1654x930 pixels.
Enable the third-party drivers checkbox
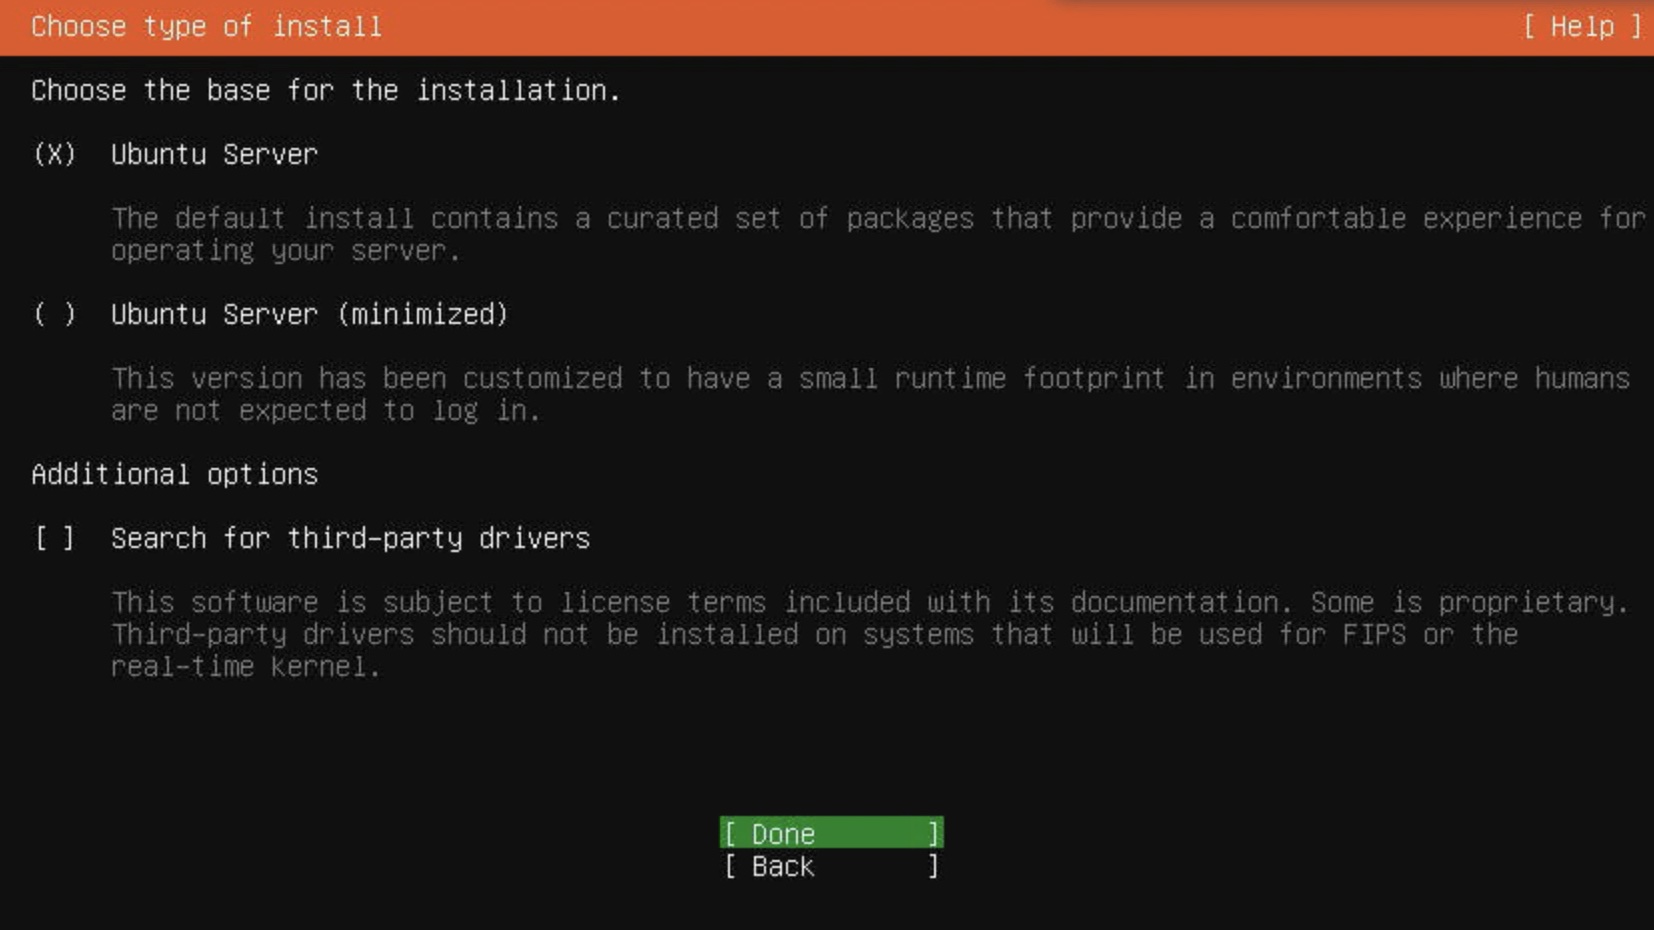[x=54, y=538]
